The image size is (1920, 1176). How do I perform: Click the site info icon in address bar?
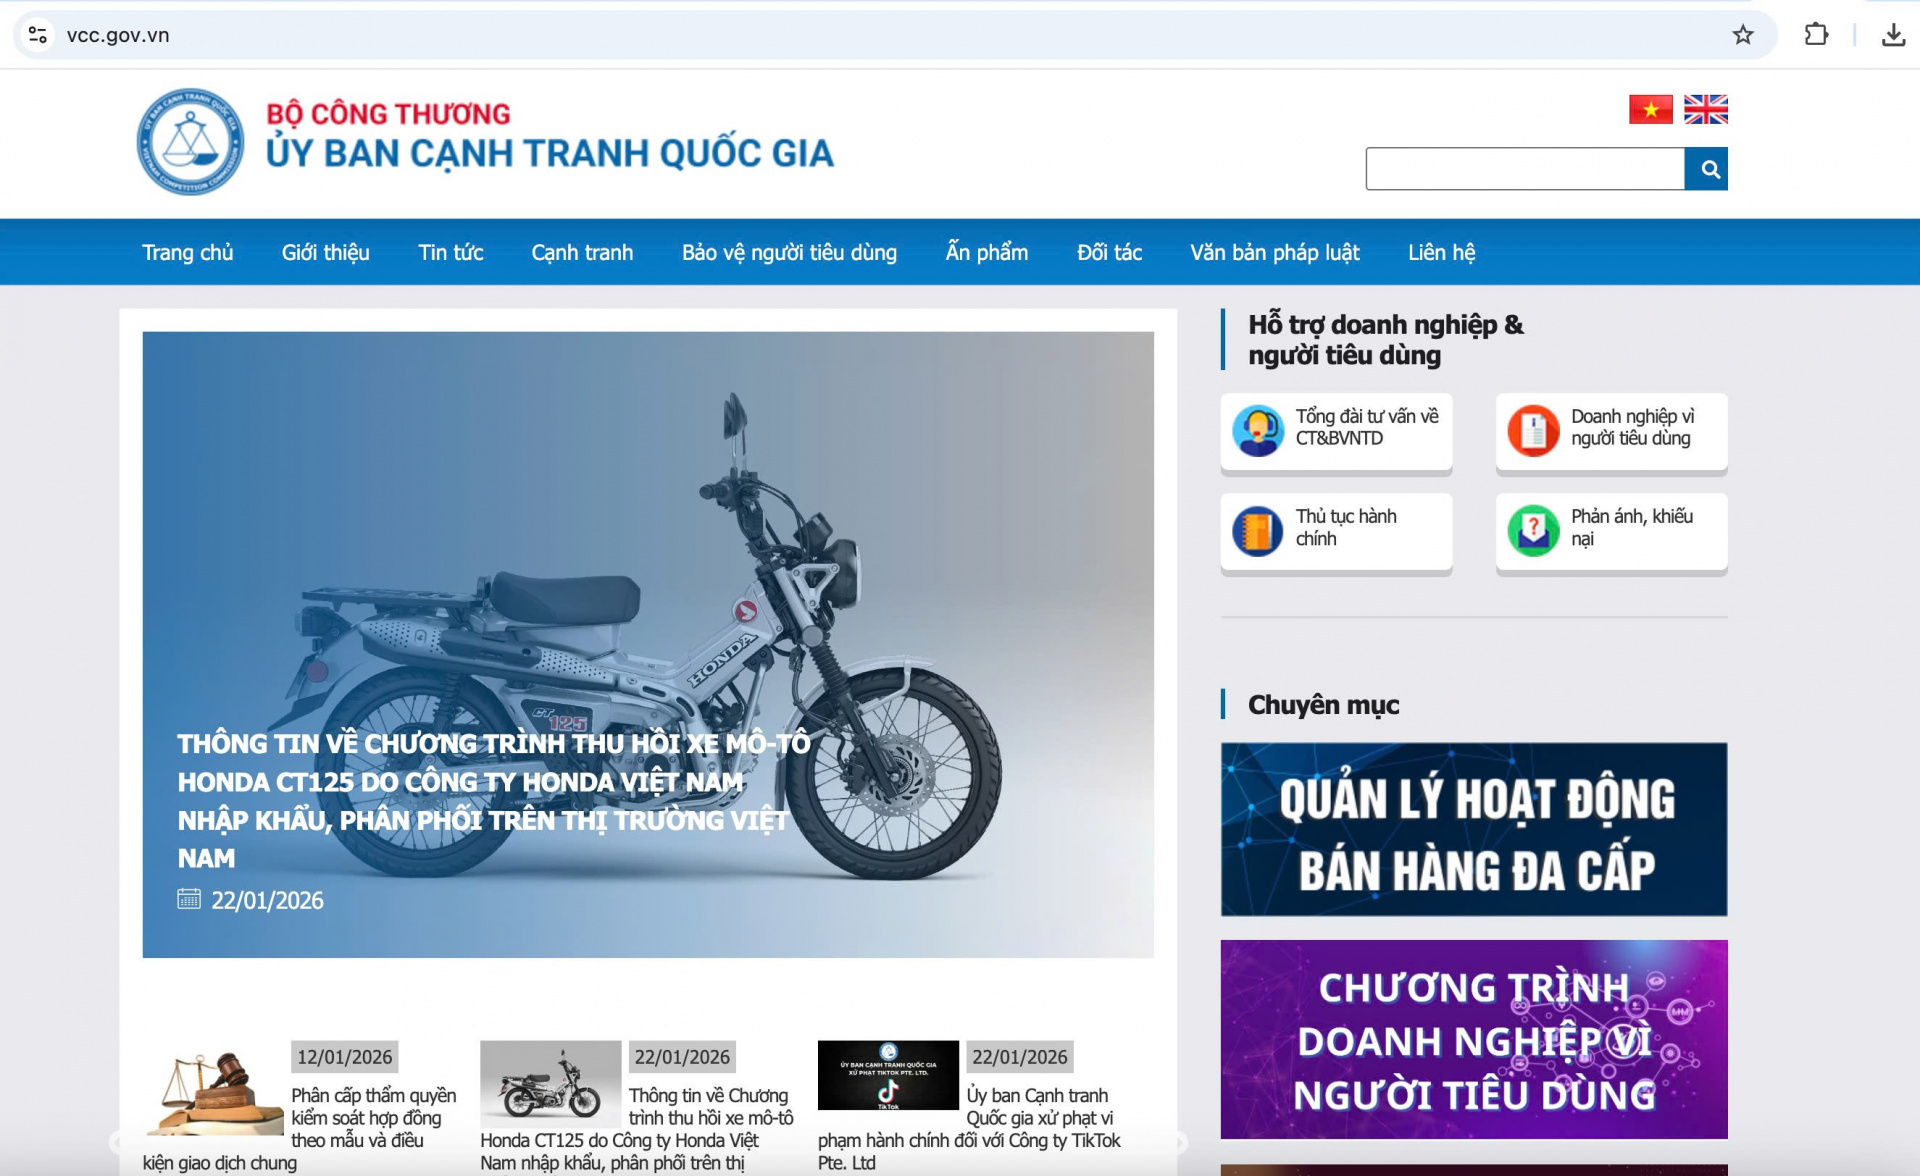point(38,35)
